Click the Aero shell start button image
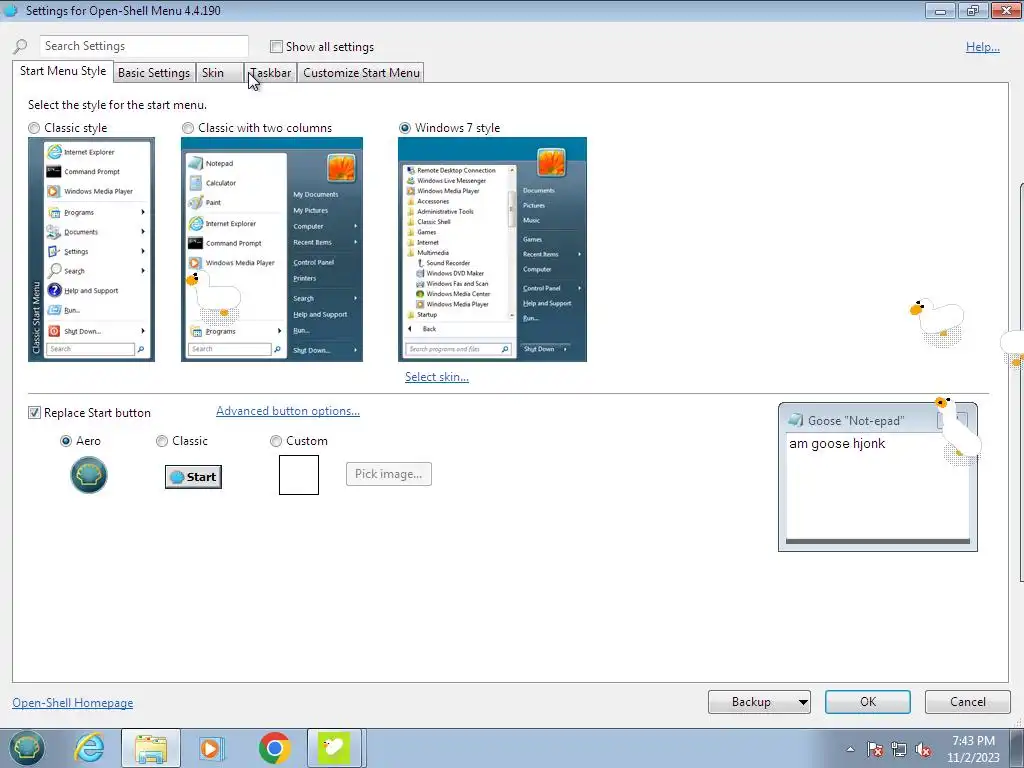This screenshot has height=768, width=1024. [x=89, y=475]
